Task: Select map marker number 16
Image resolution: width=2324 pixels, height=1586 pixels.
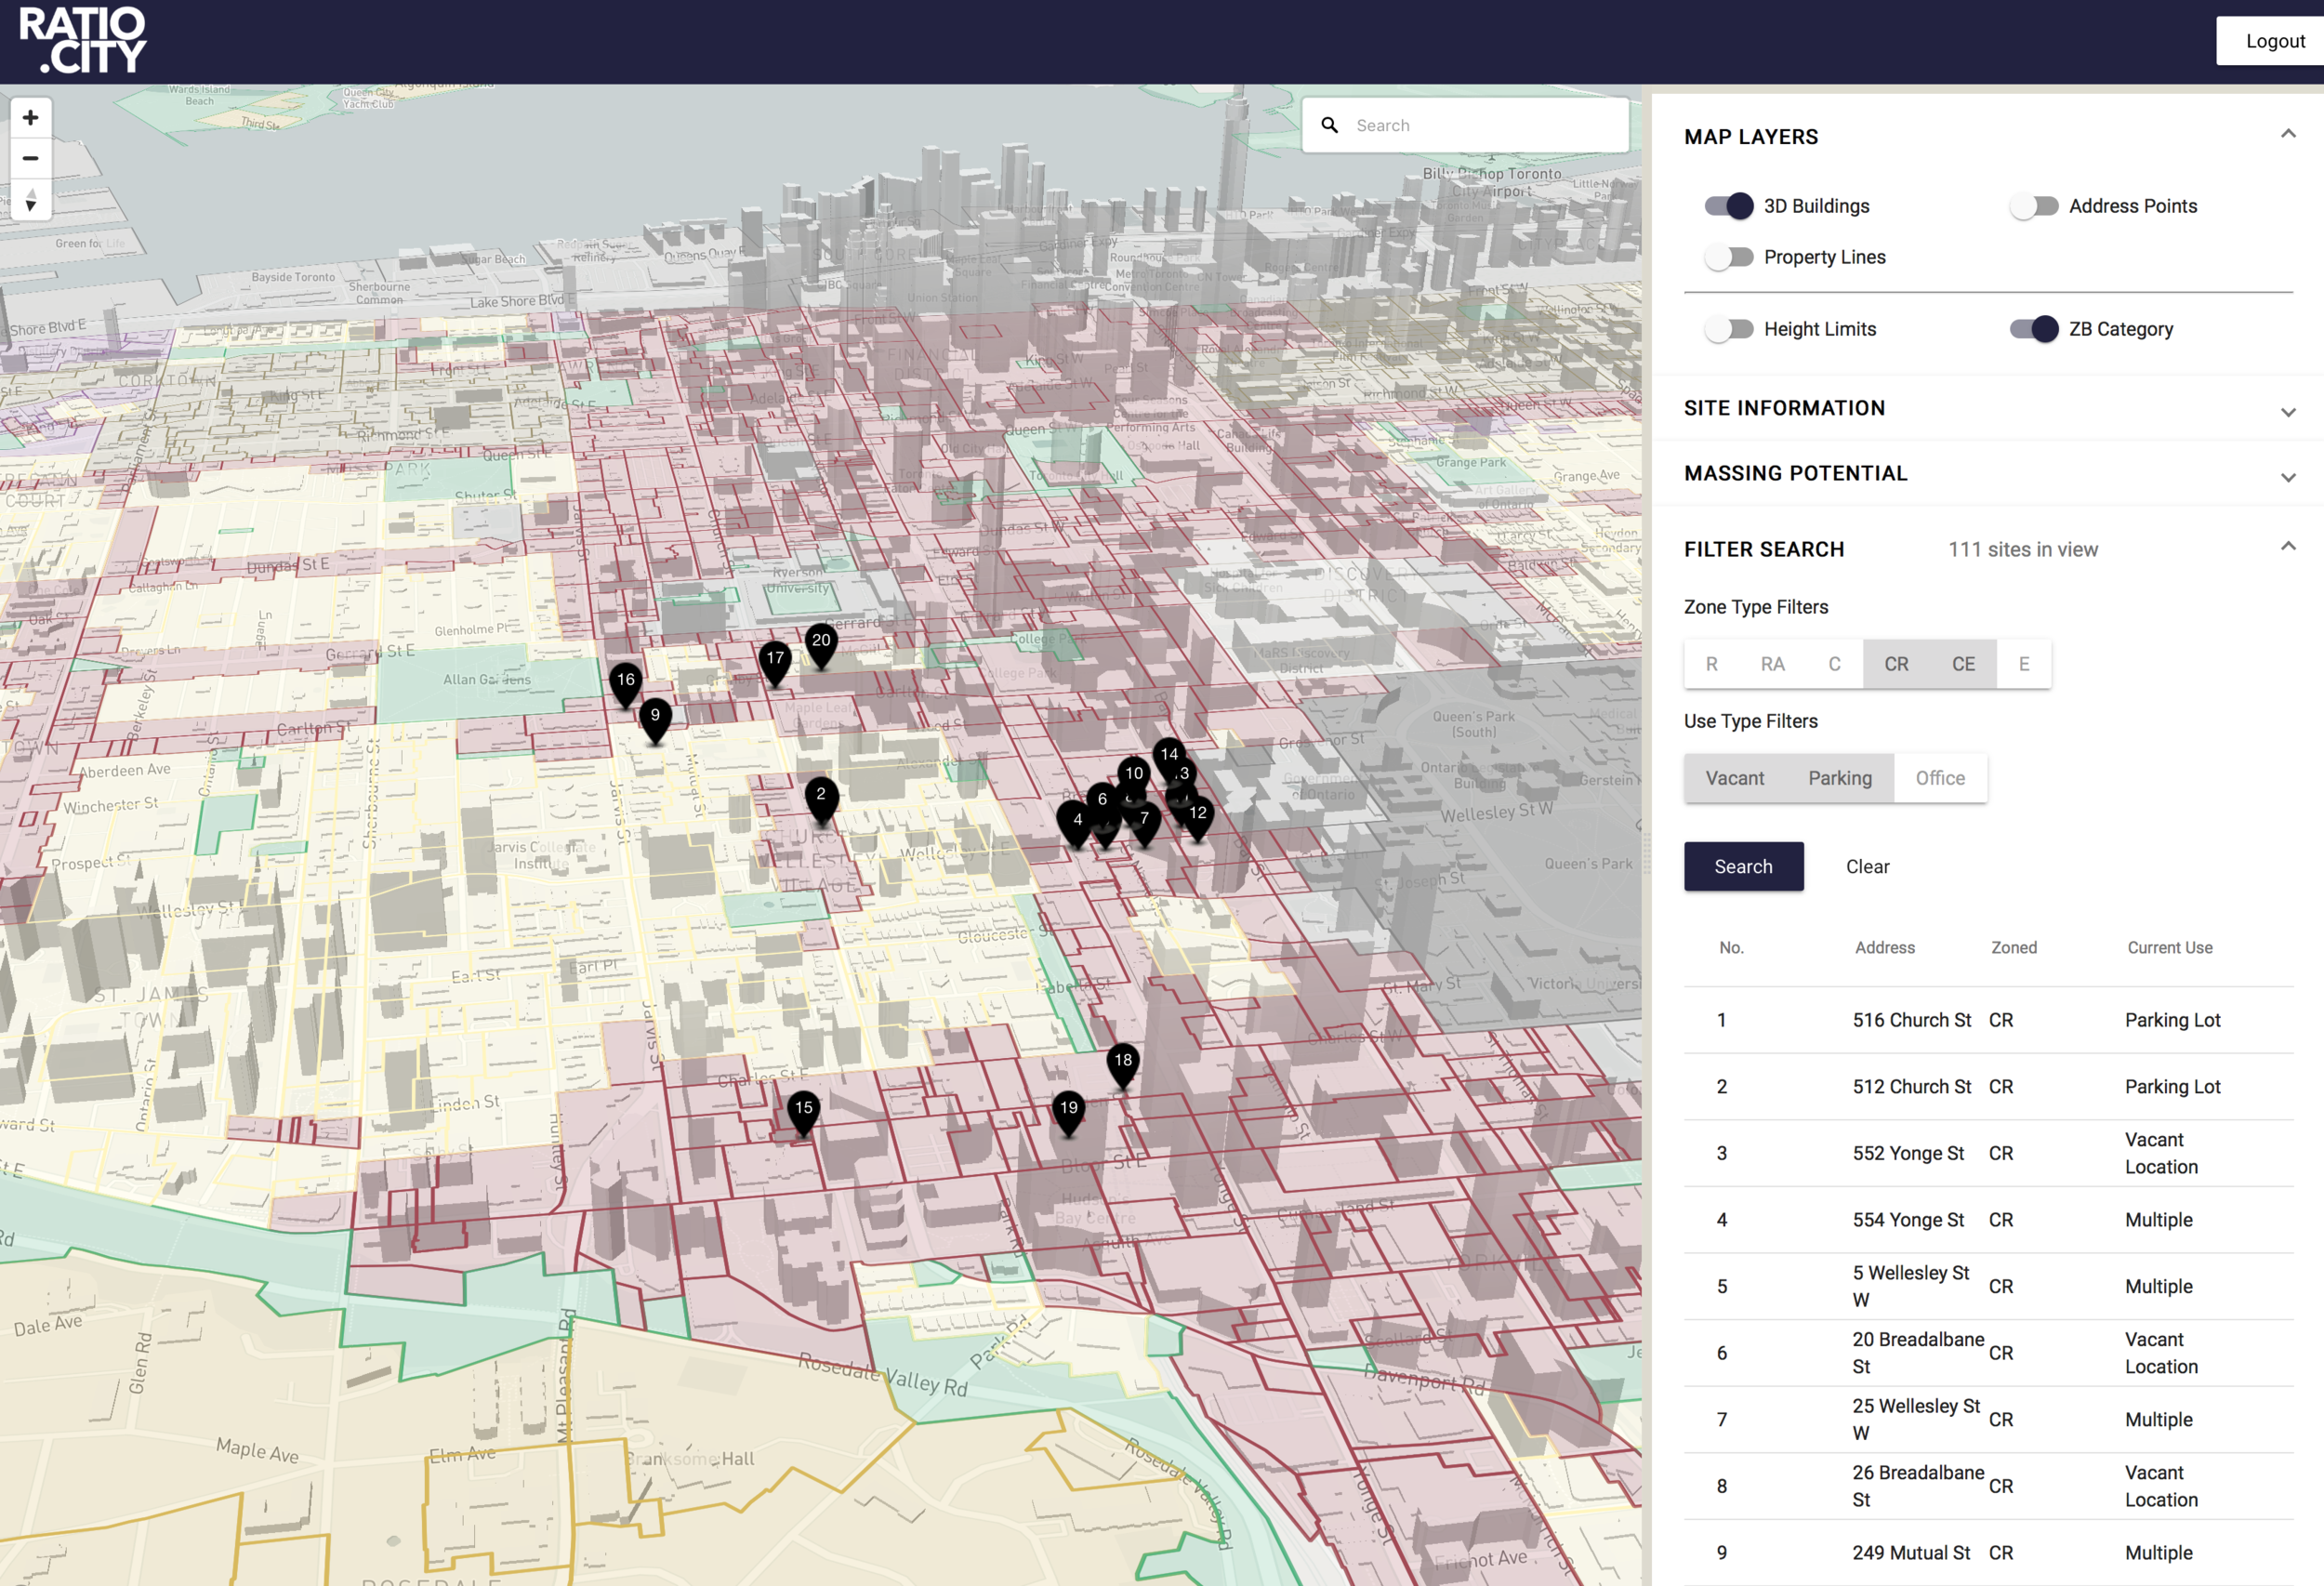Action: click(626, 684)
